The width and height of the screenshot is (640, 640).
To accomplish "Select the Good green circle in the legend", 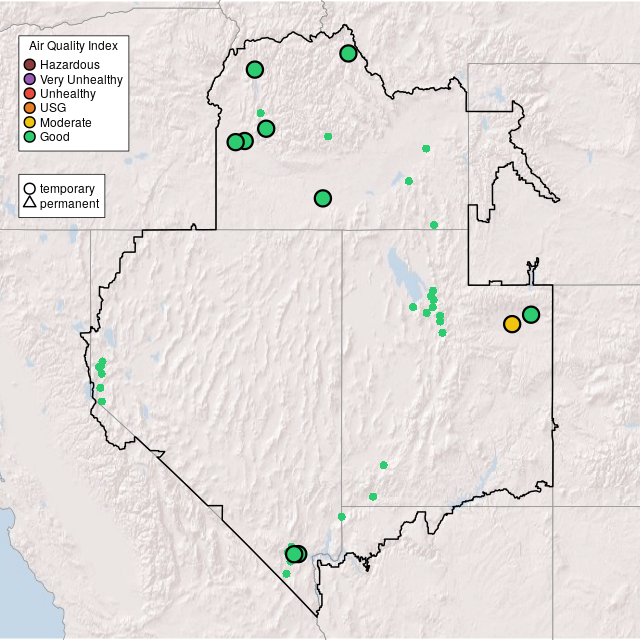I will pos(30,137).
